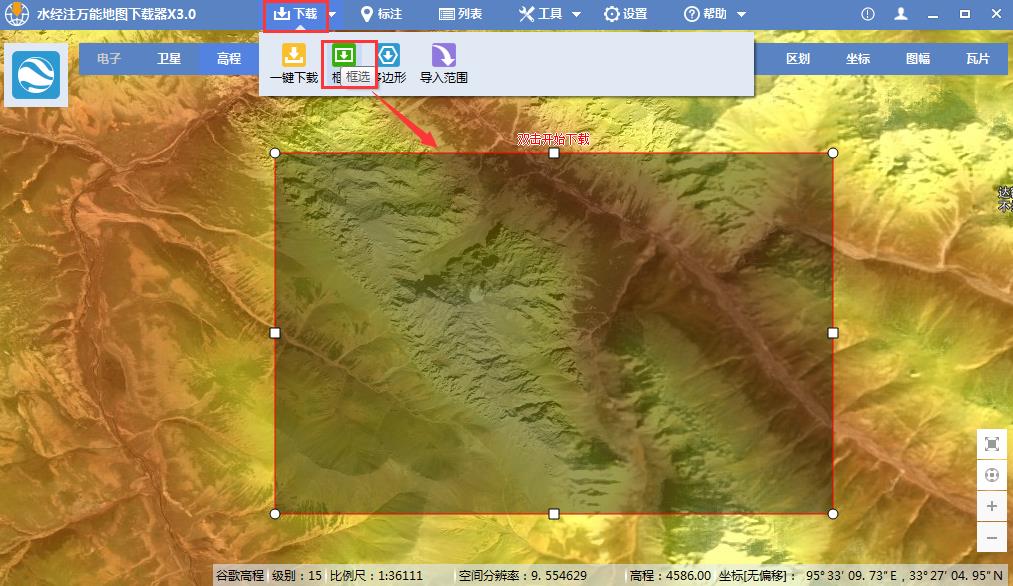The width and height of the screenshot is (1013, 586).
Task: Minimize the application window
Action: pyautogui.click(x=932, y=14)
